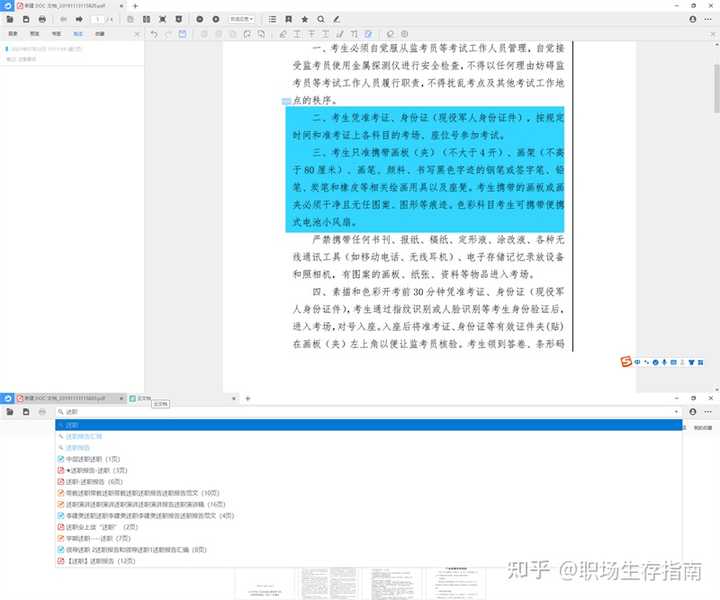Click the Sogou input method S logo

[626, 362]
